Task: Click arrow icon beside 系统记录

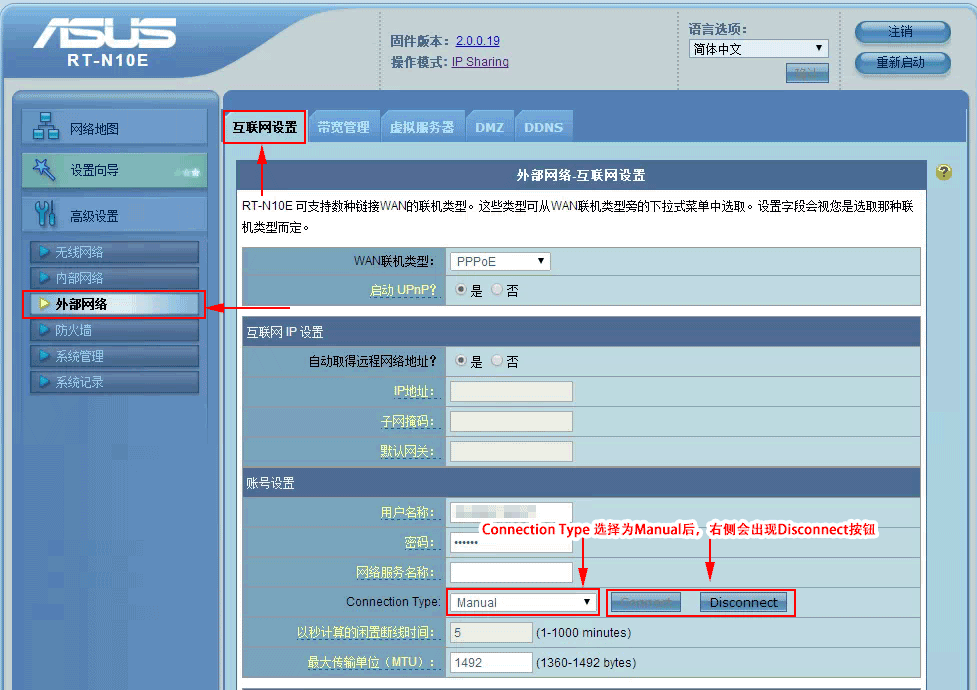Action: click(x=44, y=381)
